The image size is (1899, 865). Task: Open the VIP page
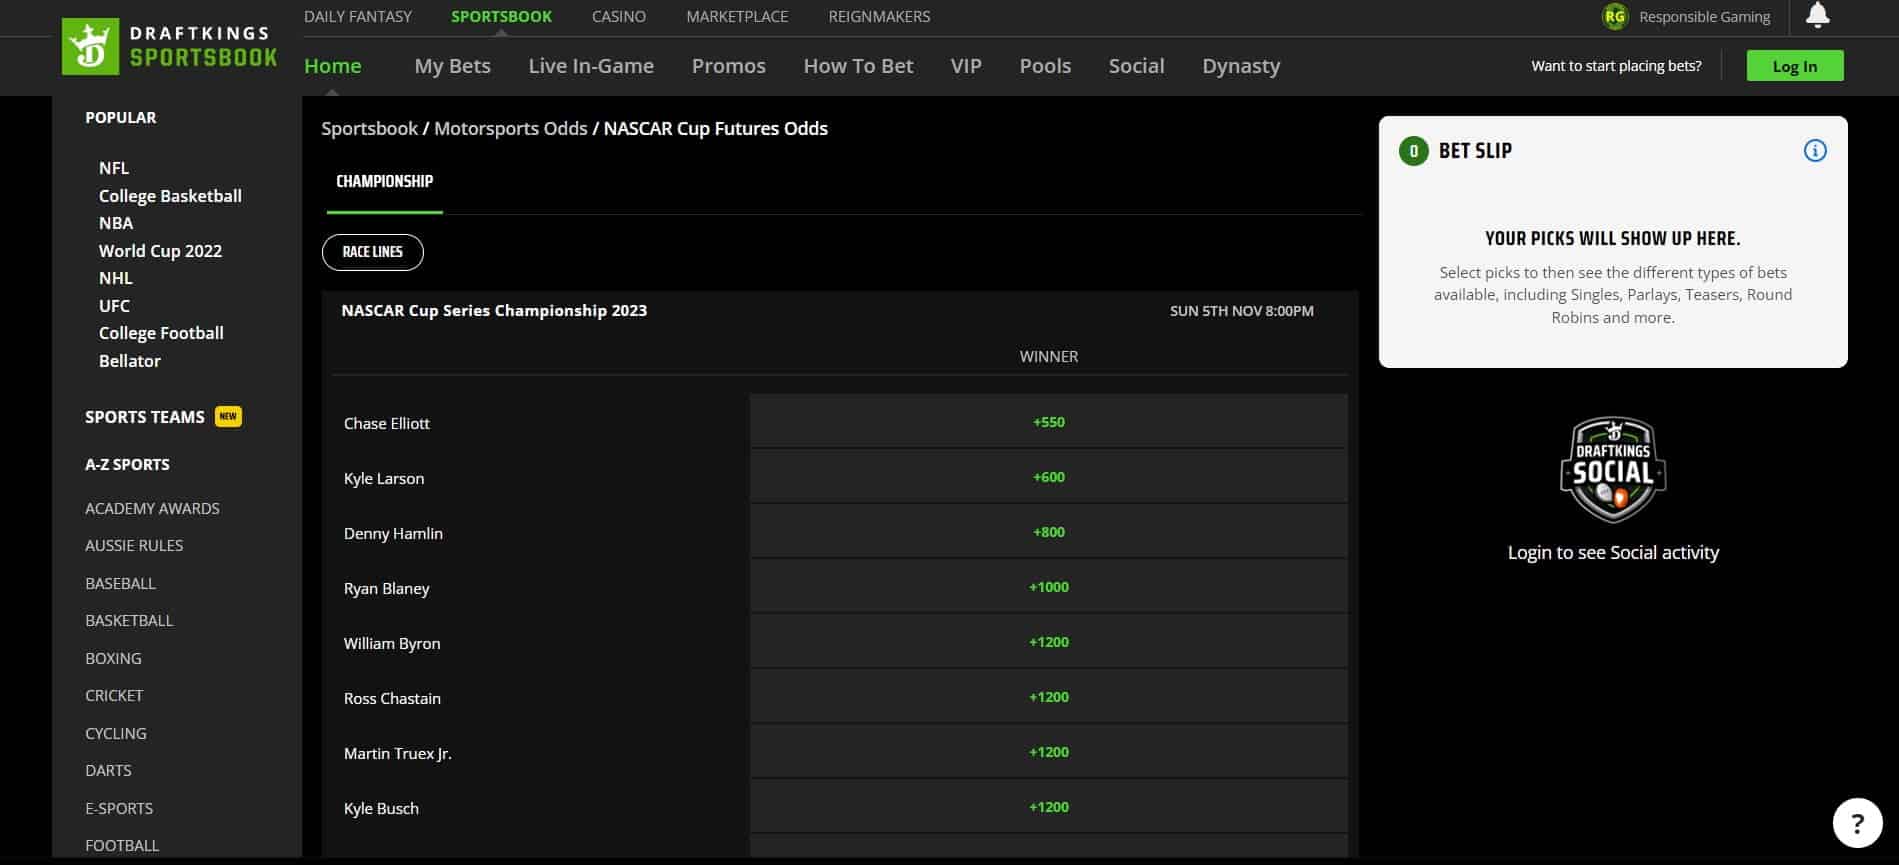click(x=966, y=66)
